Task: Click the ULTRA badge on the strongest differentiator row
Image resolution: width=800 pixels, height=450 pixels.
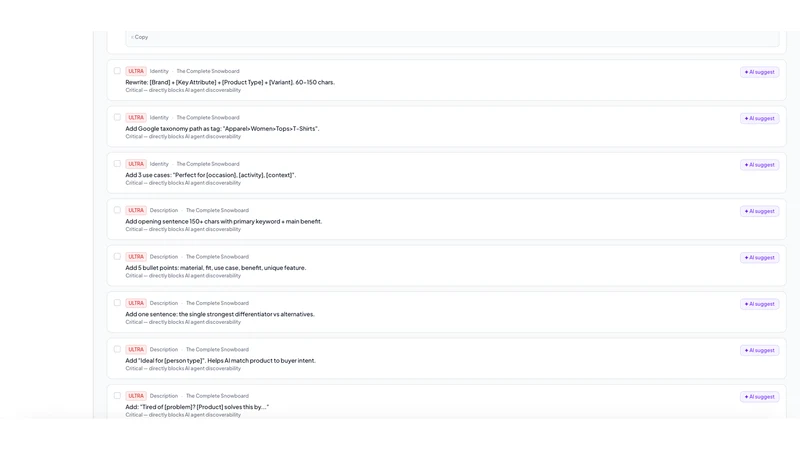Action: coord(136,304)
